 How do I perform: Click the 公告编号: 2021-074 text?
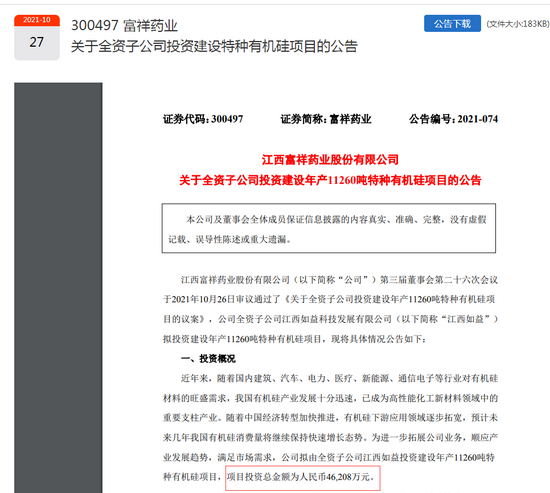[454, 119]
